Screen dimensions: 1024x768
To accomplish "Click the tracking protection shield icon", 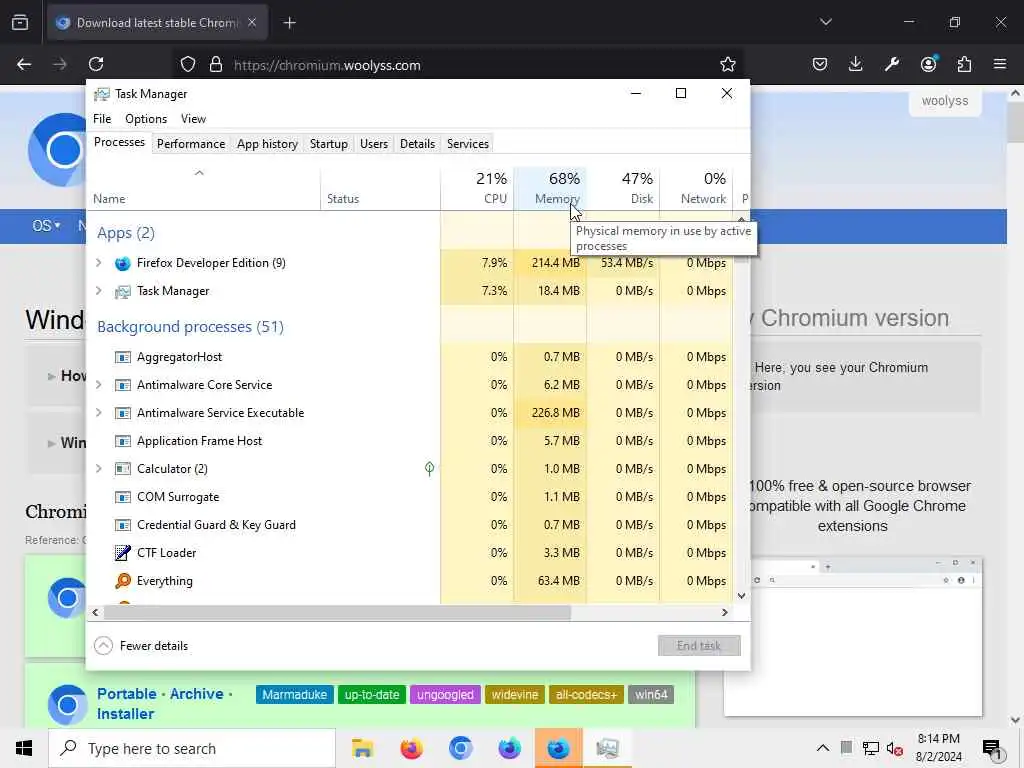I will coord(188,65).
